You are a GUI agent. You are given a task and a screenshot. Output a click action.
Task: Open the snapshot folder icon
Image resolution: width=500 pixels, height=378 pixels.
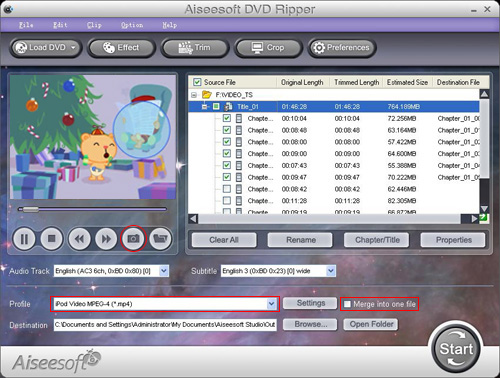161,239
